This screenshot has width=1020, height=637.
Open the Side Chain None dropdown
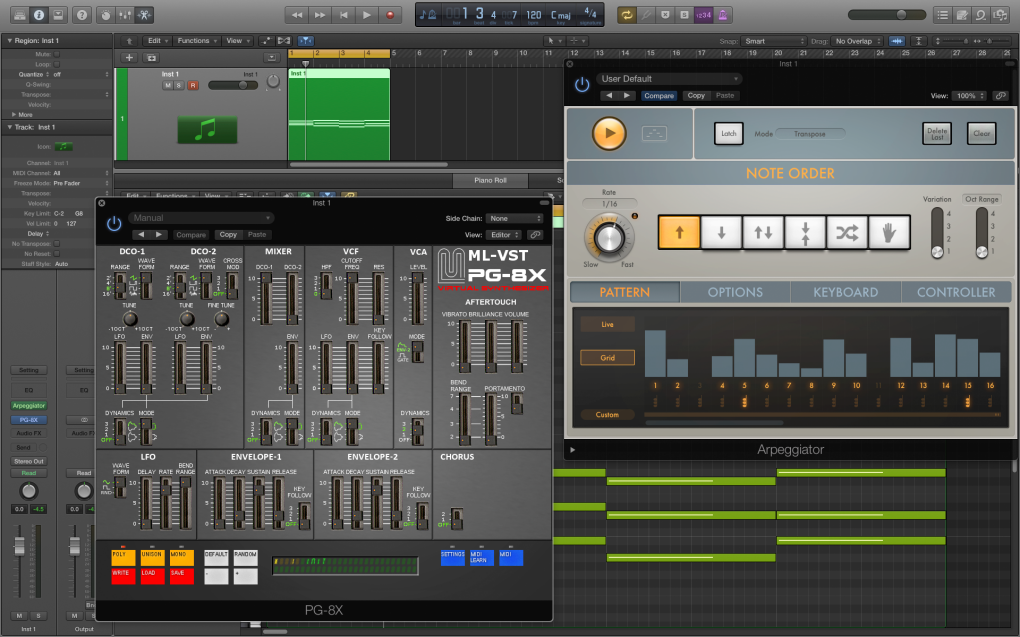tap(515, 219)
